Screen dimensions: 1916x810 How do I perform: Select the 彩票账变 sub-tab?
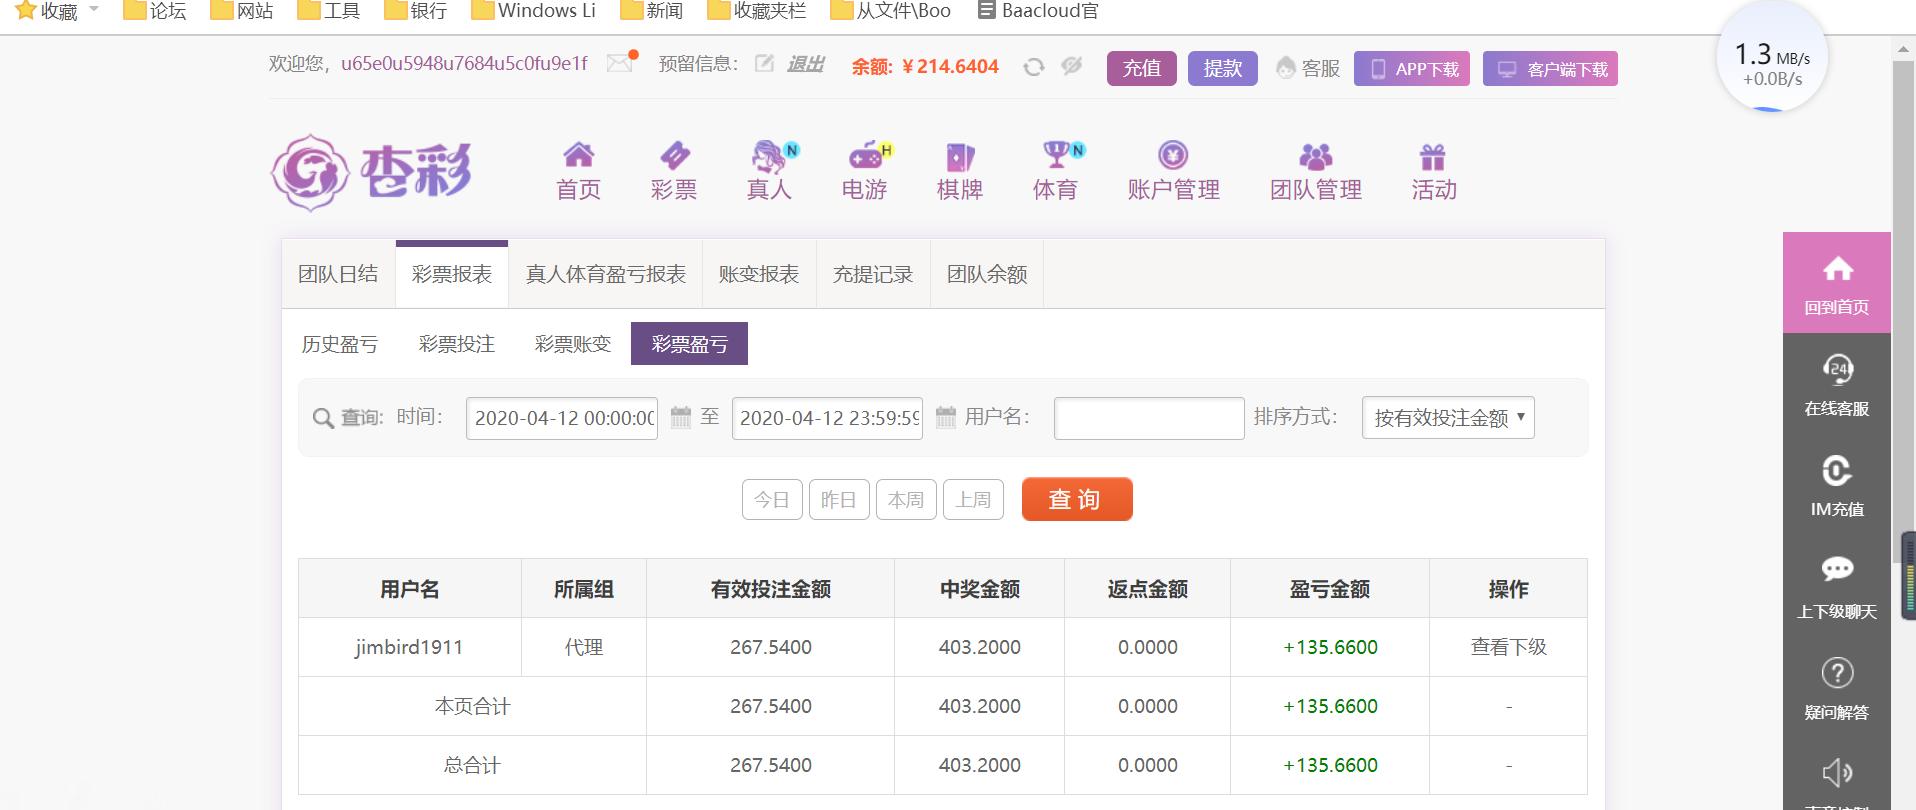click(x=573, y=344)
